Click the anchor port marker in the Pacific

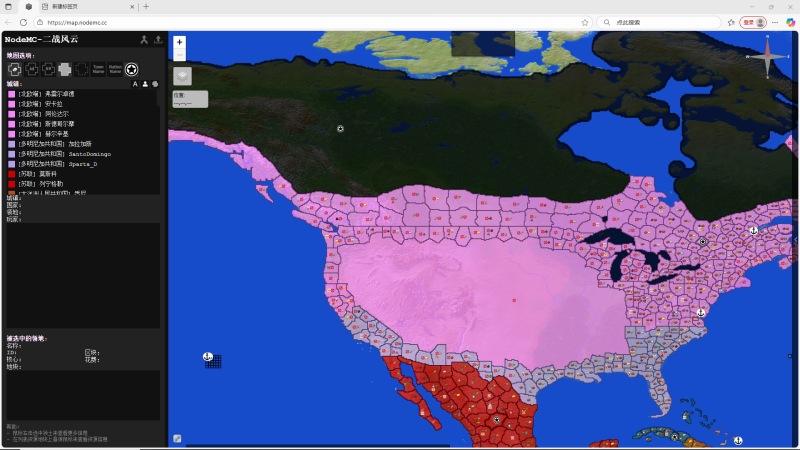tap(208, 357)
